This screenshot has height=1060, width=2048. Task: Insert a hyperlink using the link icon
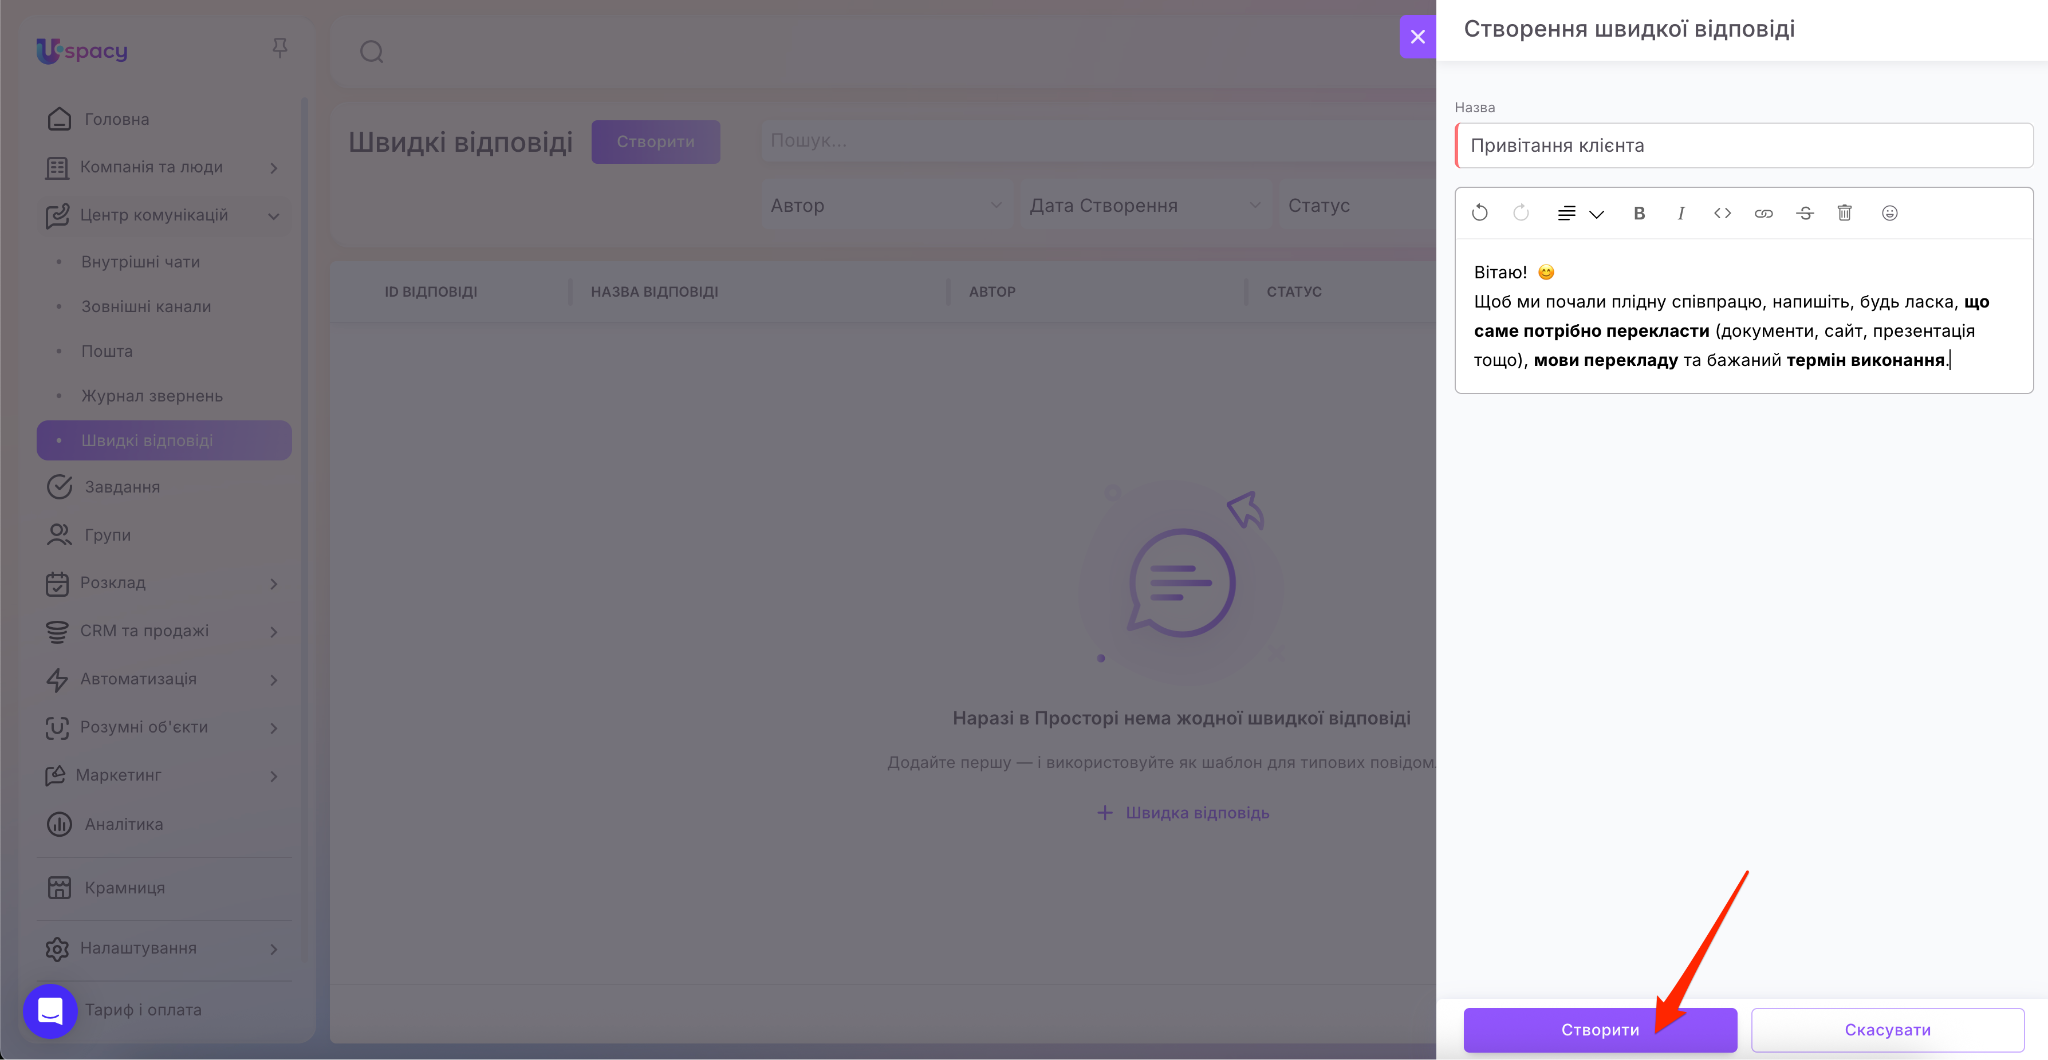click(x=1764, y=213)
